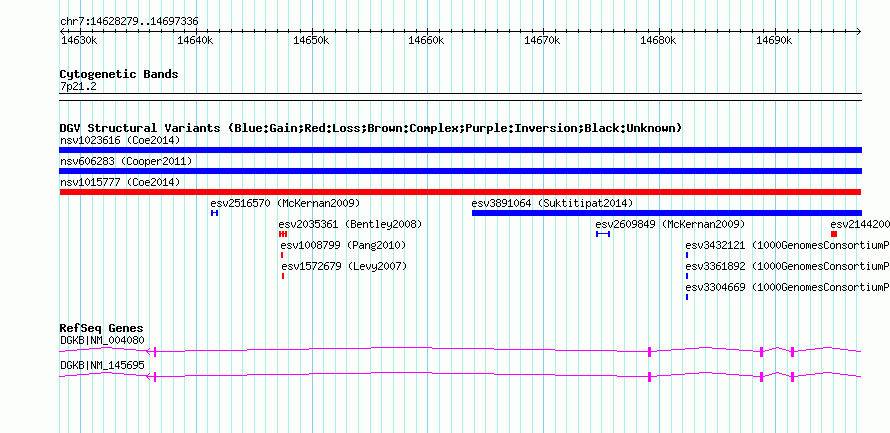Click the 14690k ruler tick label
Viewport: 890px width, 433px height.
click(x=774, y=41)
